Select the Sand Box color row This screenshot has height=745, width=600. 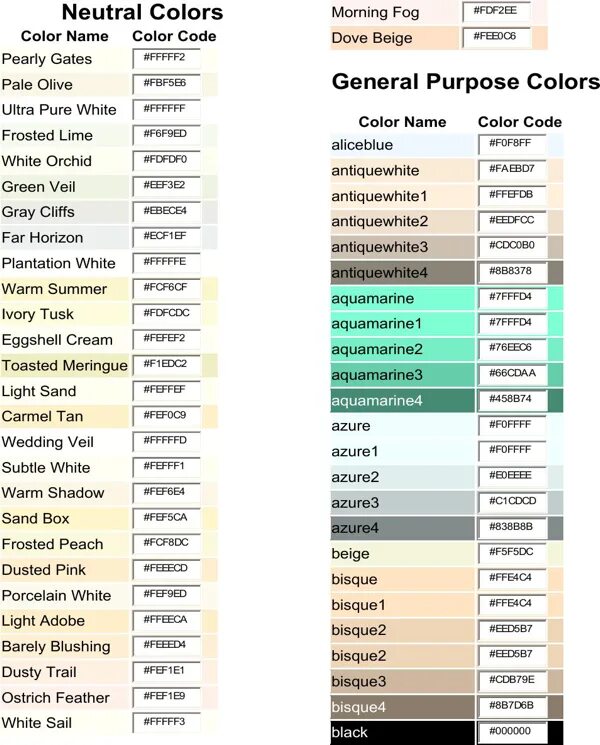point(109,519)
